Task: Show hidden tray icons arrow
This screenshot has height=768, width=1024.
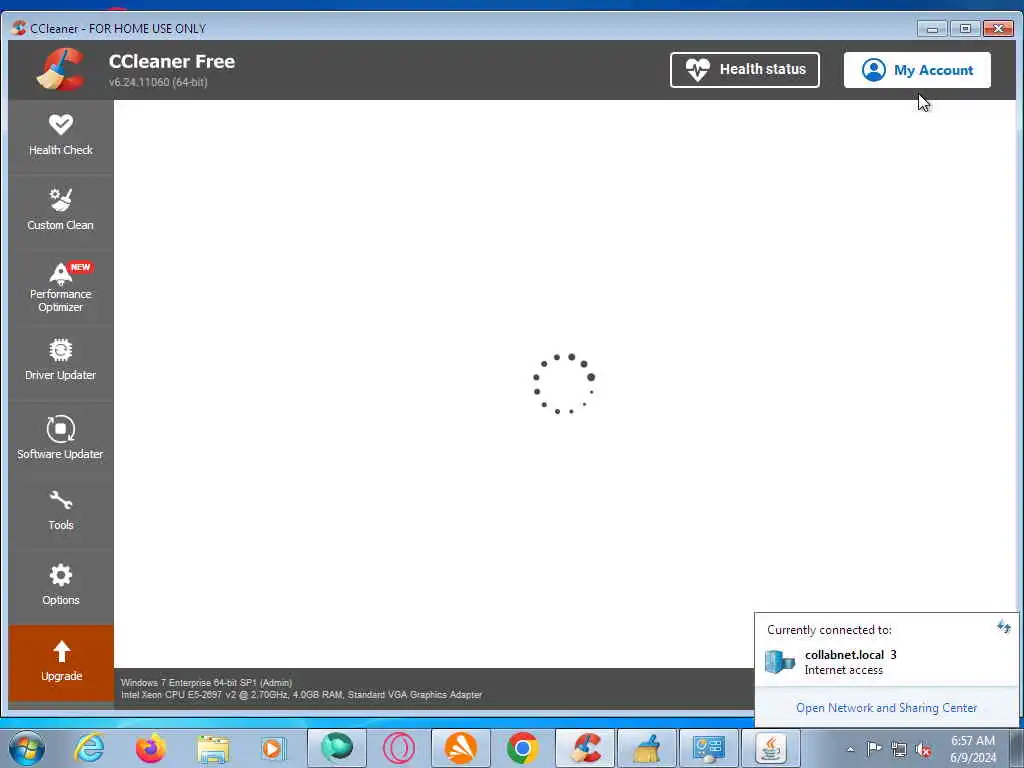Action: pyautogui.click(x=850, y=749)
